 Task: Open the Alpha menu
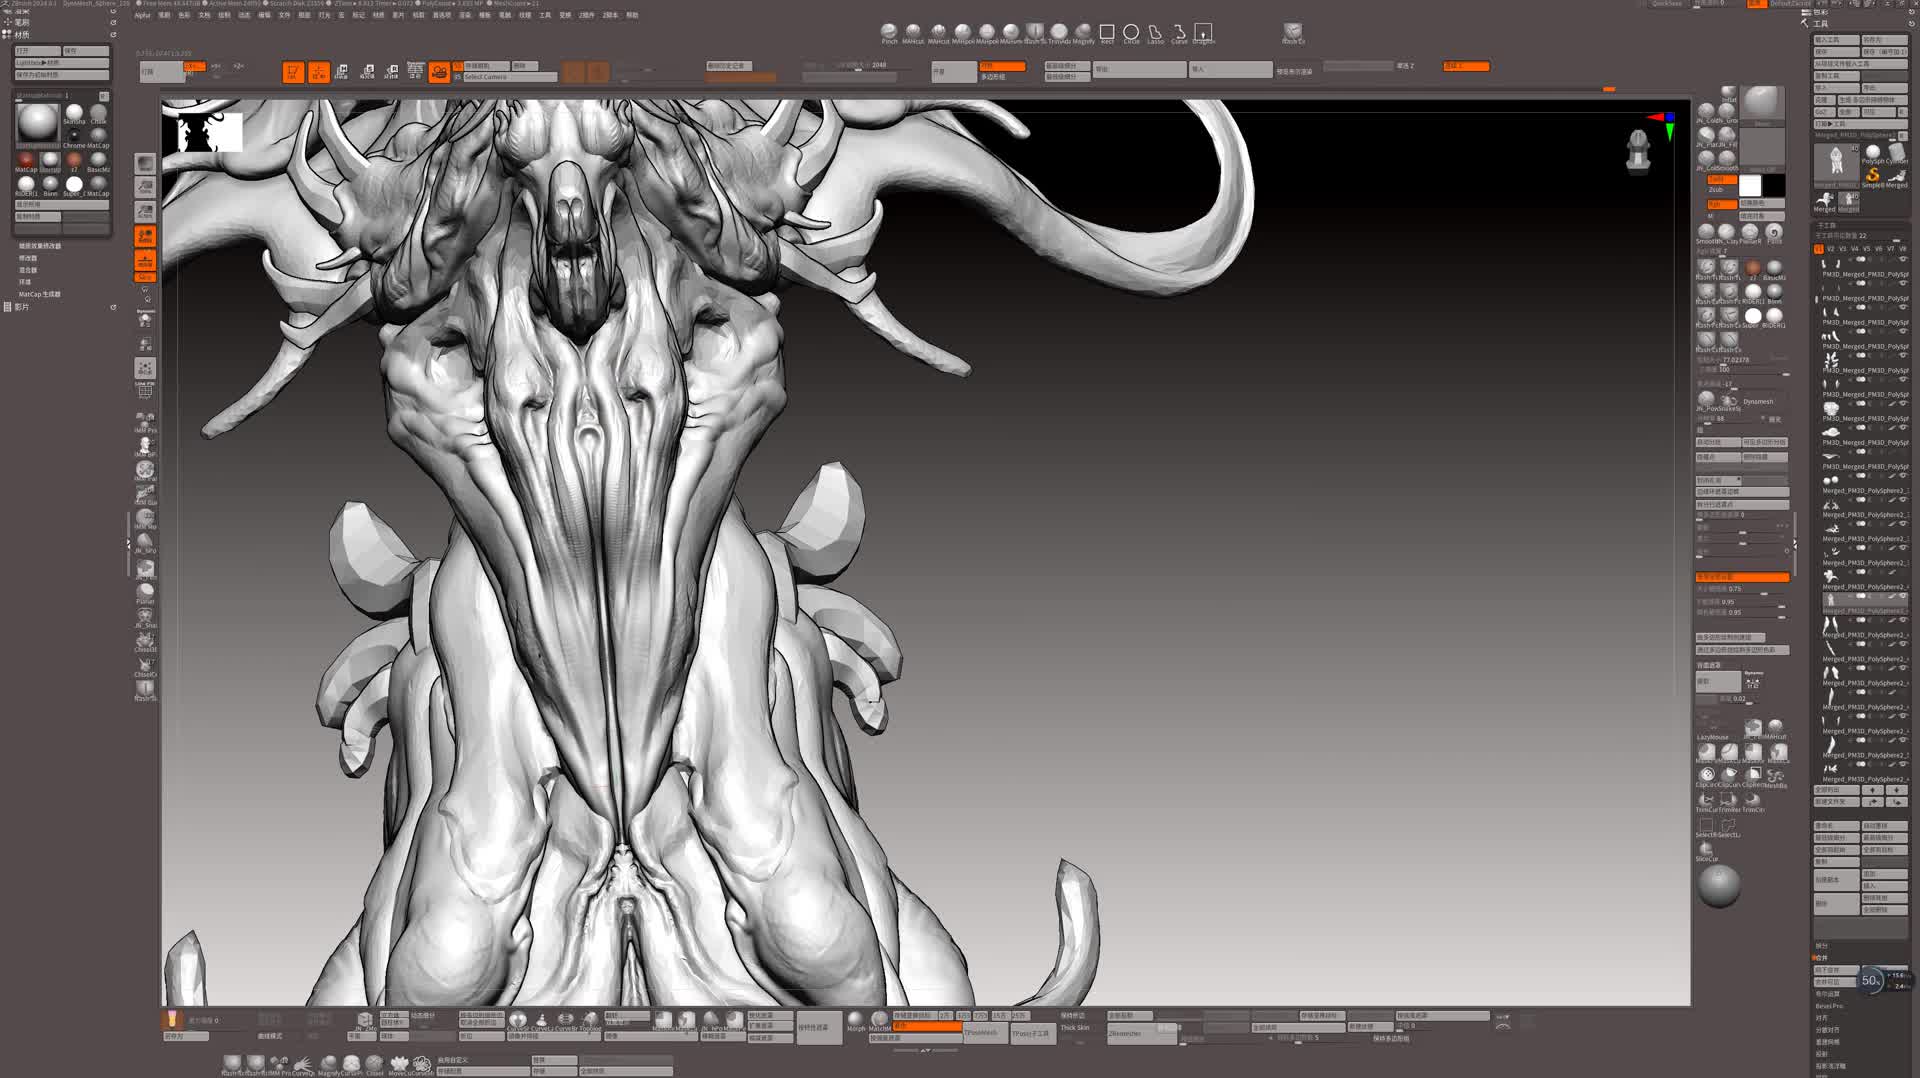click(x=143, y=15)
